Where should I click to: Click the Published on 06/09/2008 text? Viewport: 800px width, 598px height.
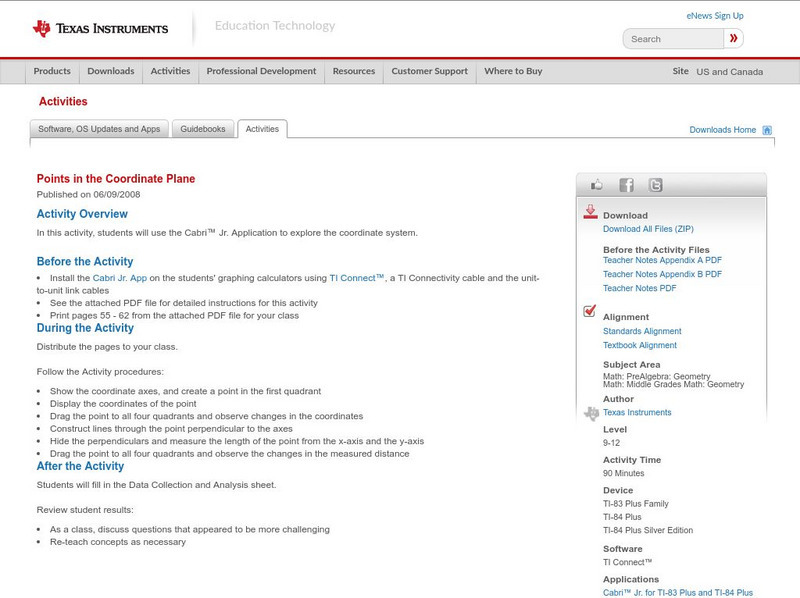[88, 194]
